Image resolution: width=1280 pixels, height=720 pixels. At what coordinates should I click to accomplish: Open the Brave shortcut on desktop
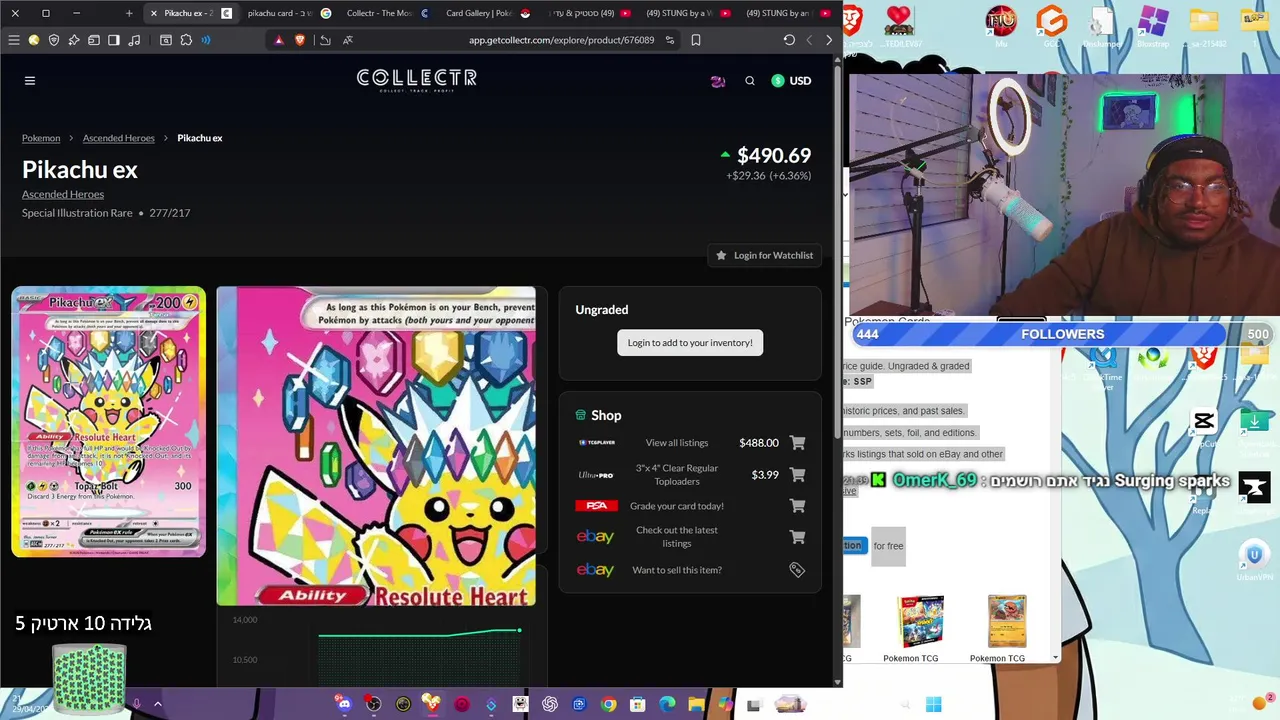pos(852,24)
